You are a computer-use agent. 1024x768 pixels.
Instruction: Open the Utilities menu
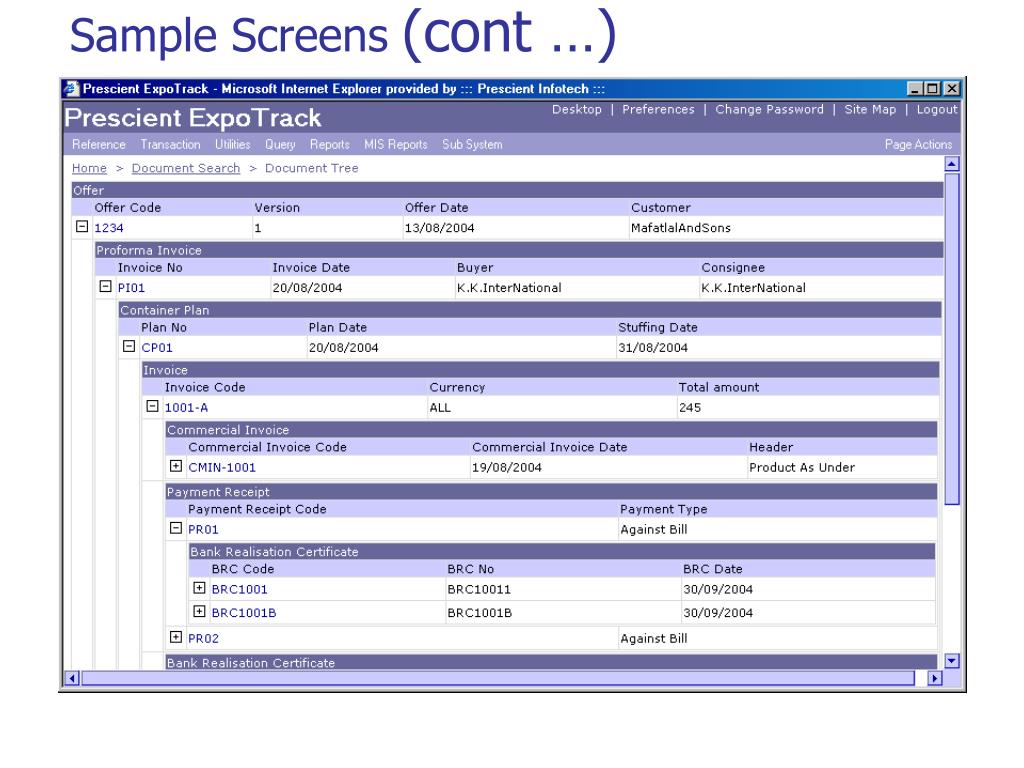coord(232,144)
